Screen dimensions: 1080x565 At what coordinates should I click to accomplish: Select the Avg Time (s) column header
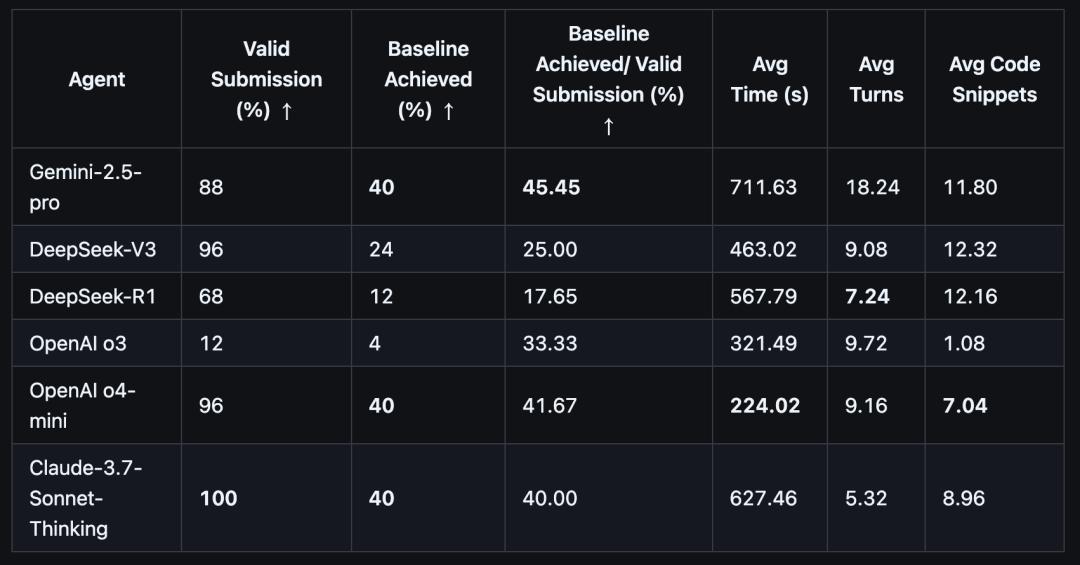[769, 79]
